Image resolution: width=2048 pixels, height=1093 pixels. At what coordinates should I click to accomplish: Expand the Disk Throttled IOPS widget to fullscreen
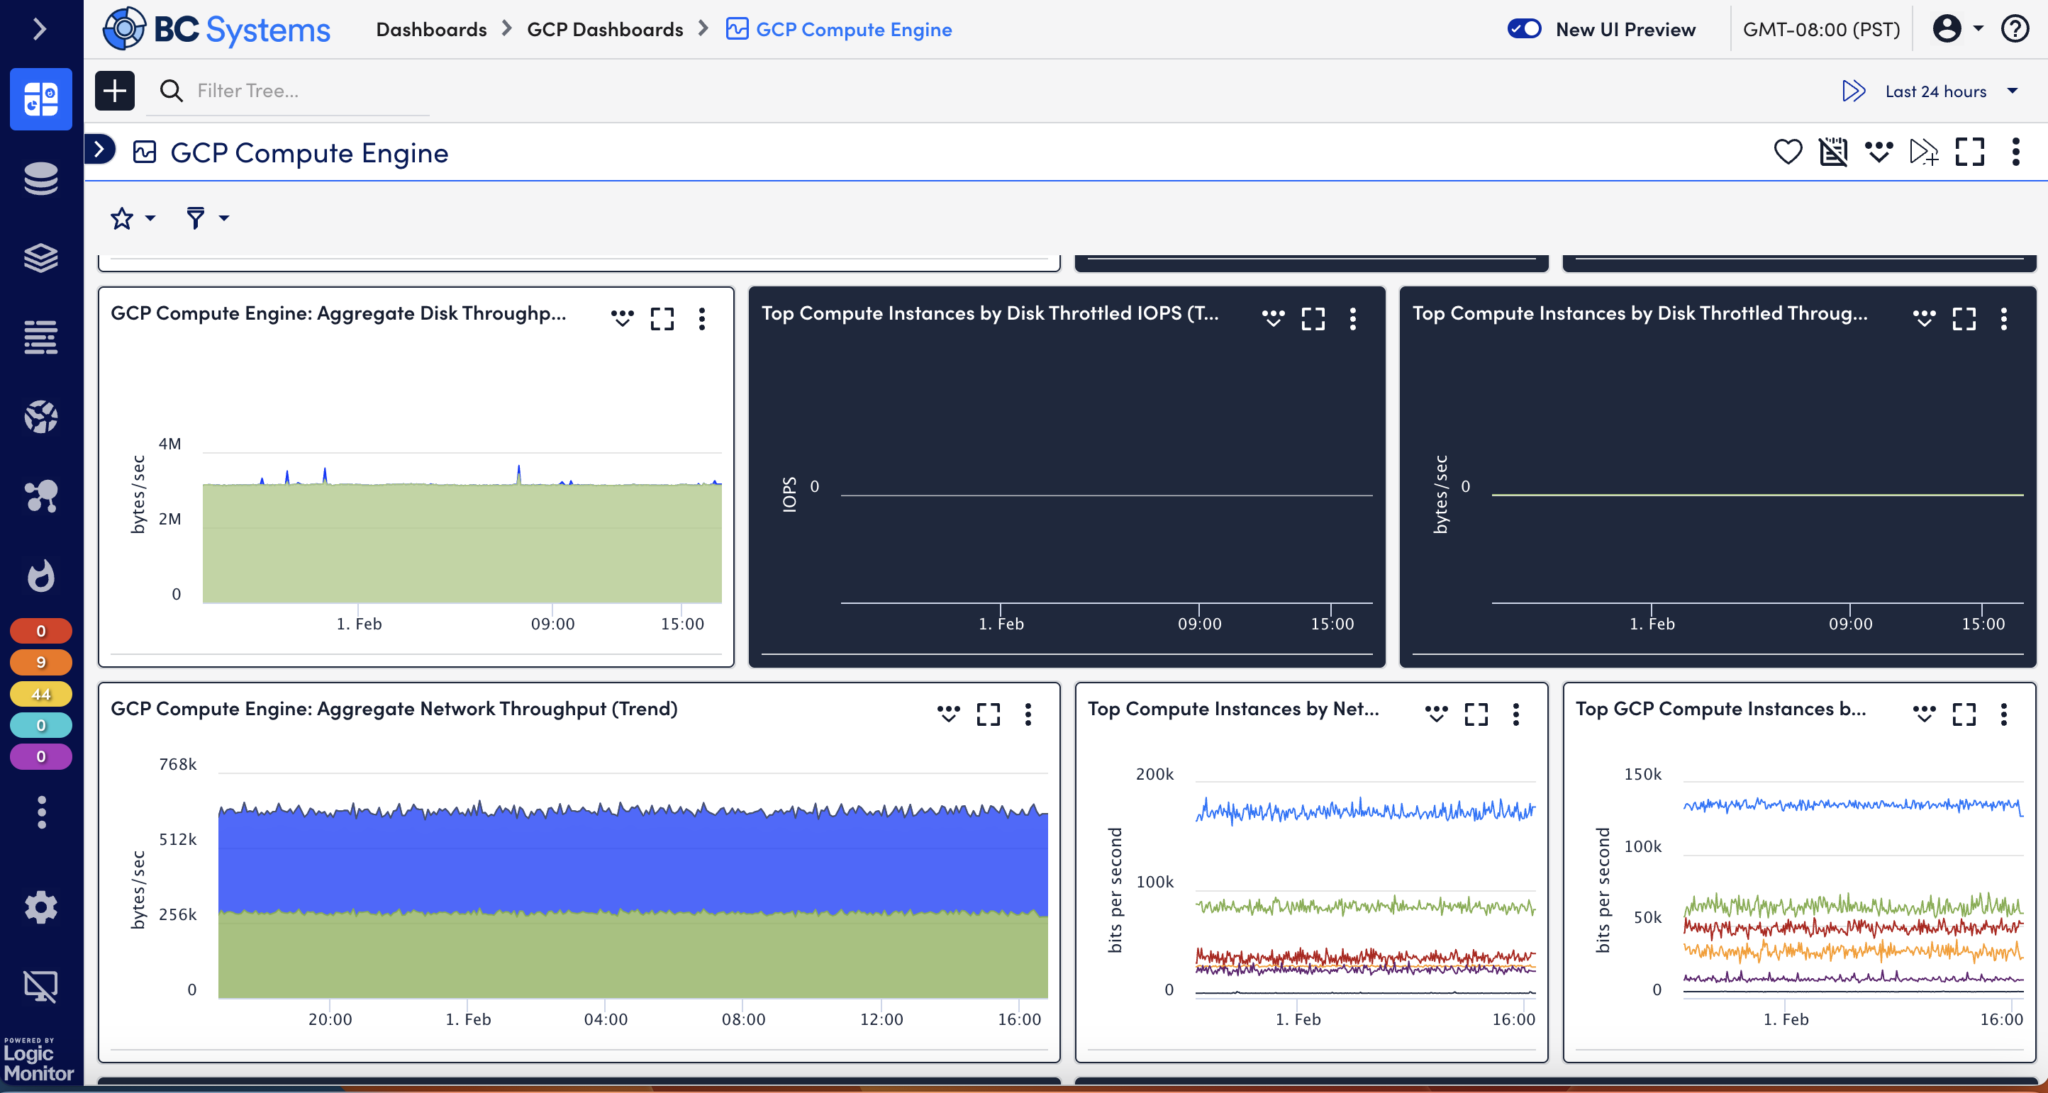[x=1313, y=318]
